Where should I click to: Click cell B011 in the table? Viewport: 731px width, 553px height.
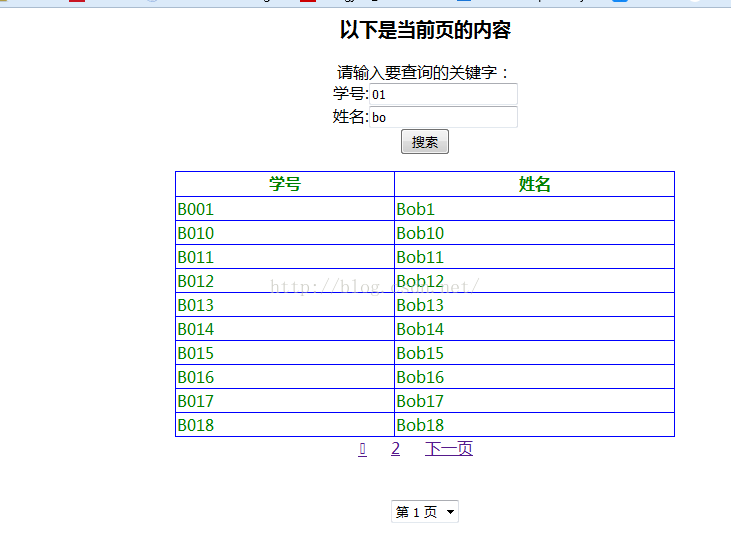click(285, 257)
